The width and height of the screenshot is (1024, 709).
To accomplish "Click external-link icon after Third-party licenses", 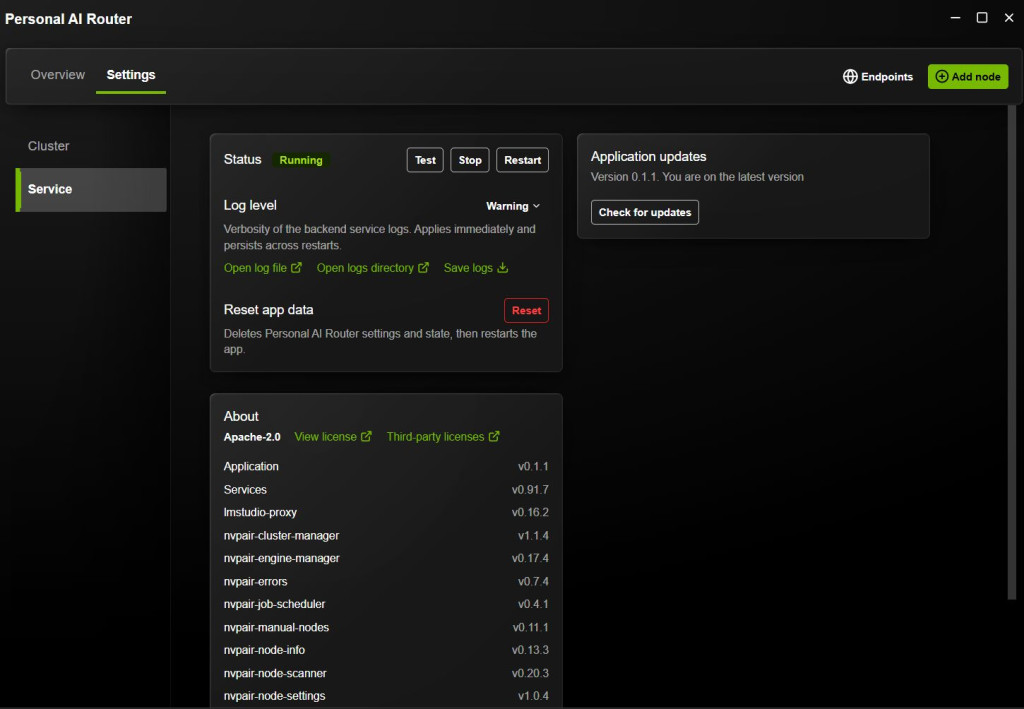I will coord(494,437).
